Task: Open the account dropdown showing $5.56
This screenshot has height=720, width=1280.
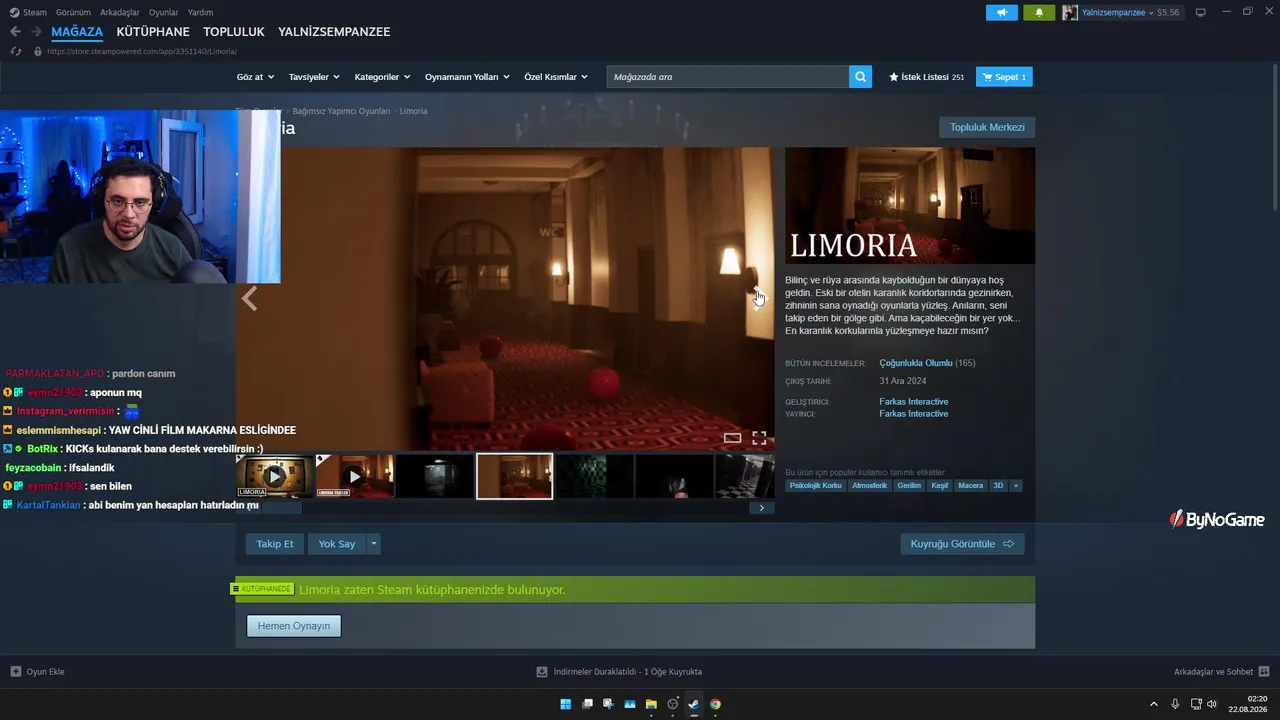Action: coord(1131,13)
